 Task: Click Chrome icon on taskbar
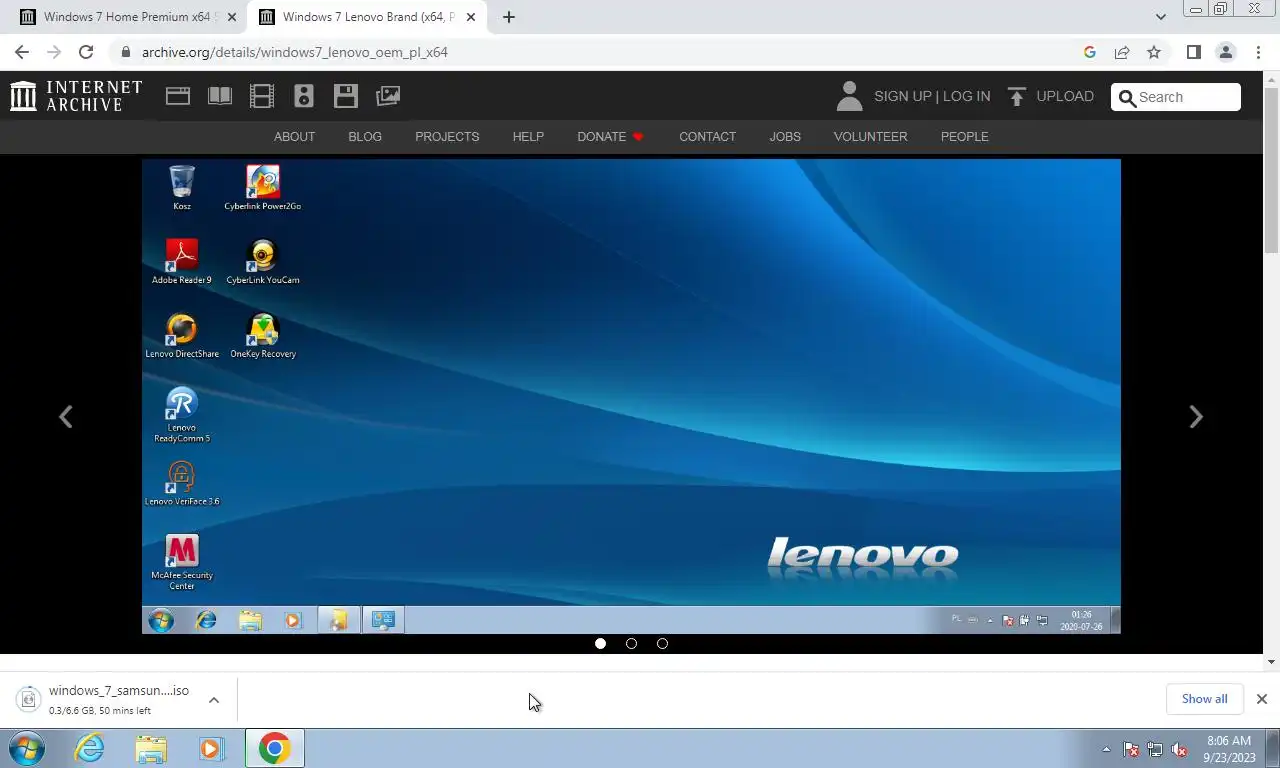274,748
